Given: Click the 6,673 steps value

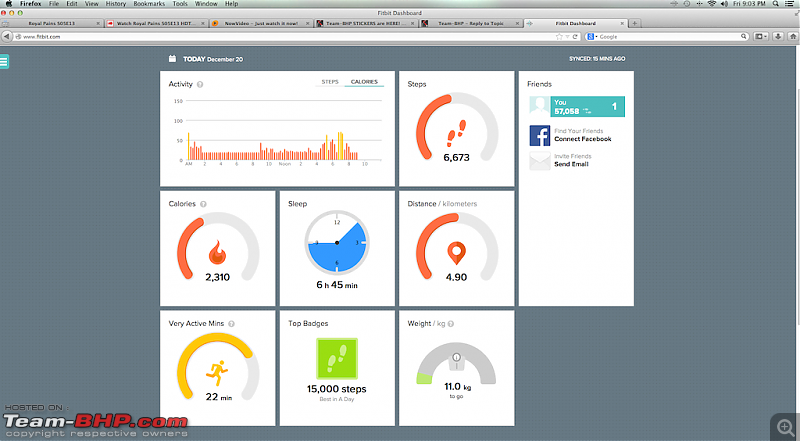Looking at the screenshot, I should click(x=456, y=158).
